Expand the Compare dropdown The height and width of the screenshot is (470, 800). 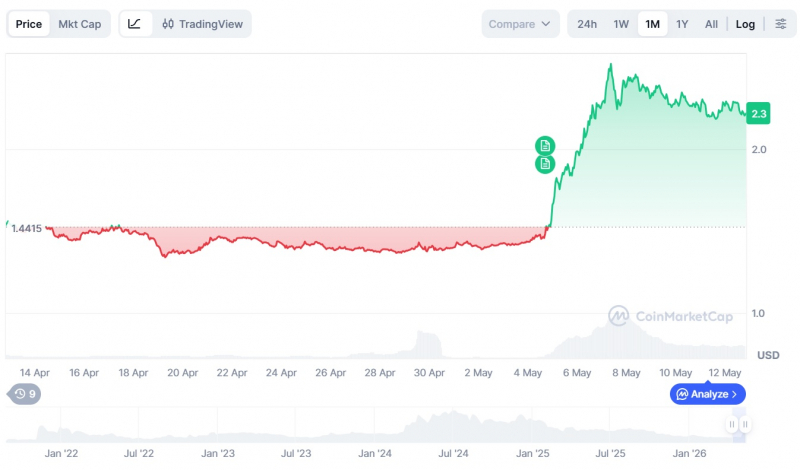[520, 24]
